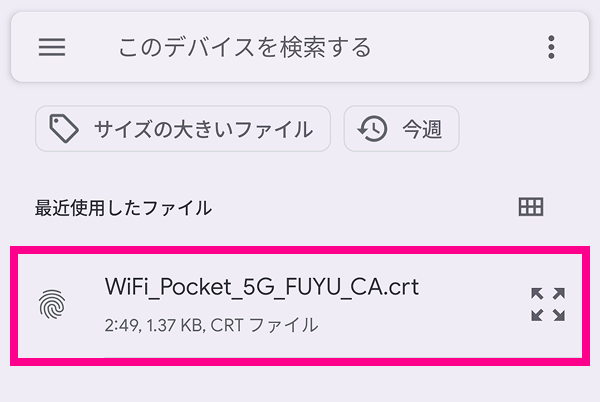Click the 最近使用したファイル section header

(x=123, y=208)
